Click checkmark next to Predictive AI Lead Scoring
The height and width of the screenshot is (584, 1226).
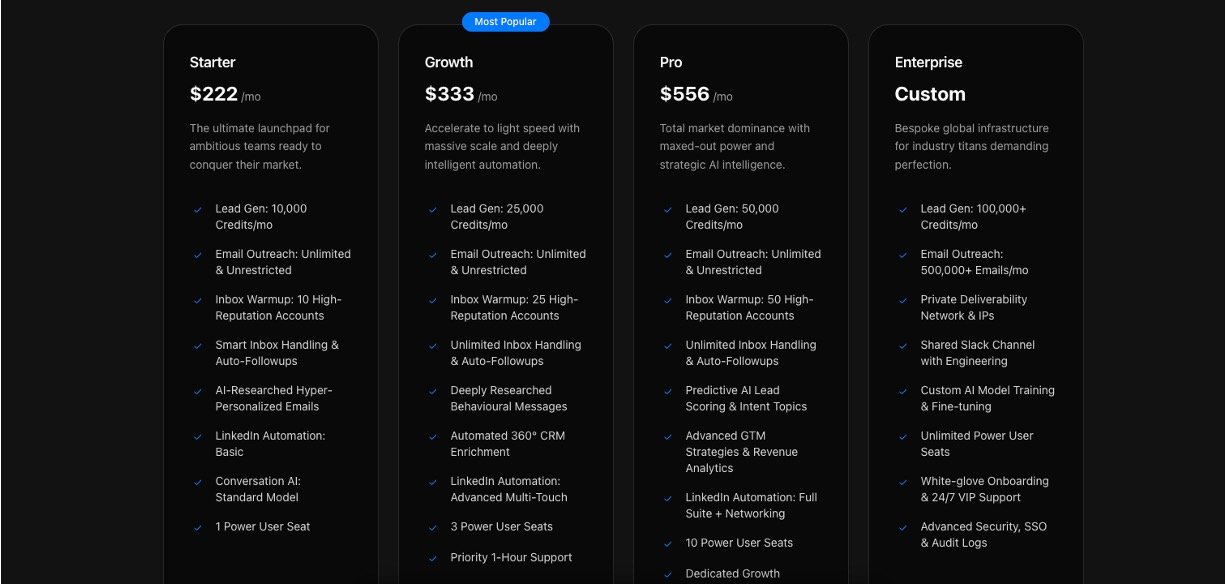668,391
